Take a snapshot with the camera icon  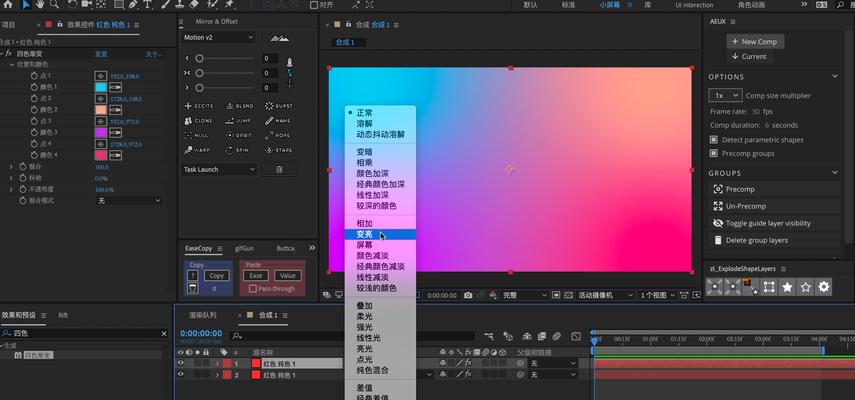(468, 295)
